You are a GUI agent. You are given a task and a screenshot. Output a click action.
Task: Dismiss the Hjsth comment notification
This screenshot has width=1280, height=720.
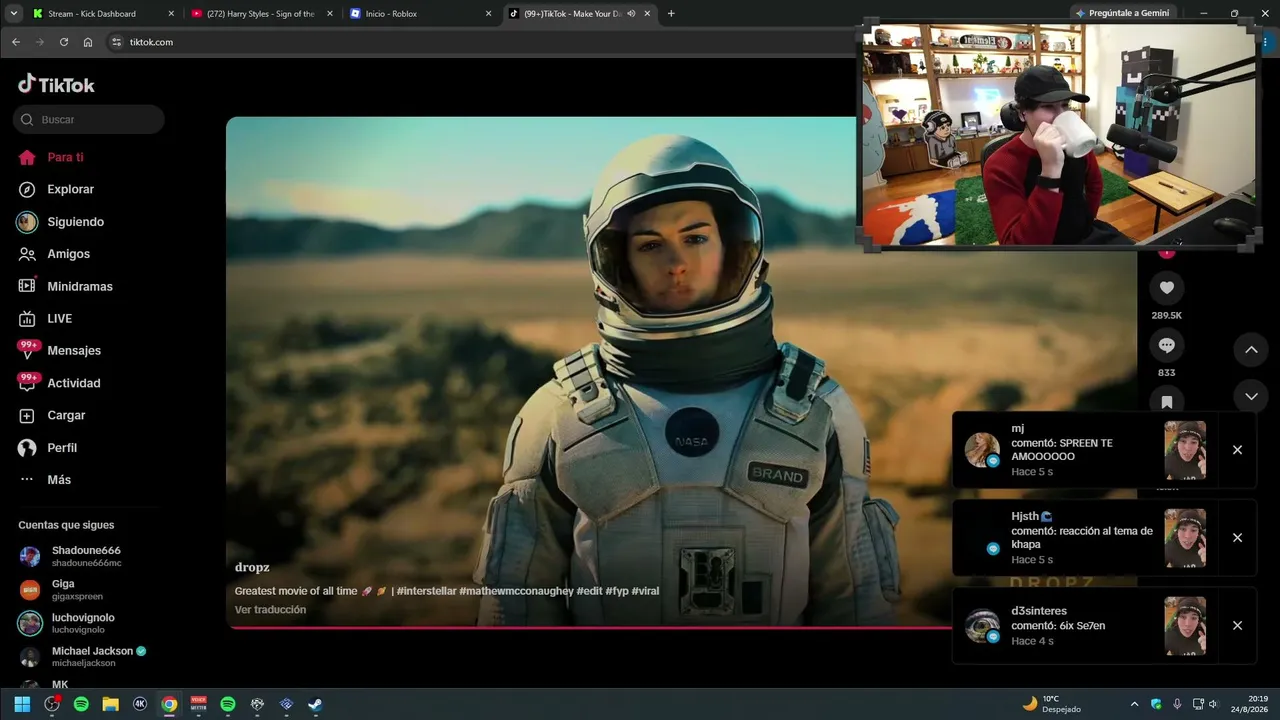click(1237, 538)
